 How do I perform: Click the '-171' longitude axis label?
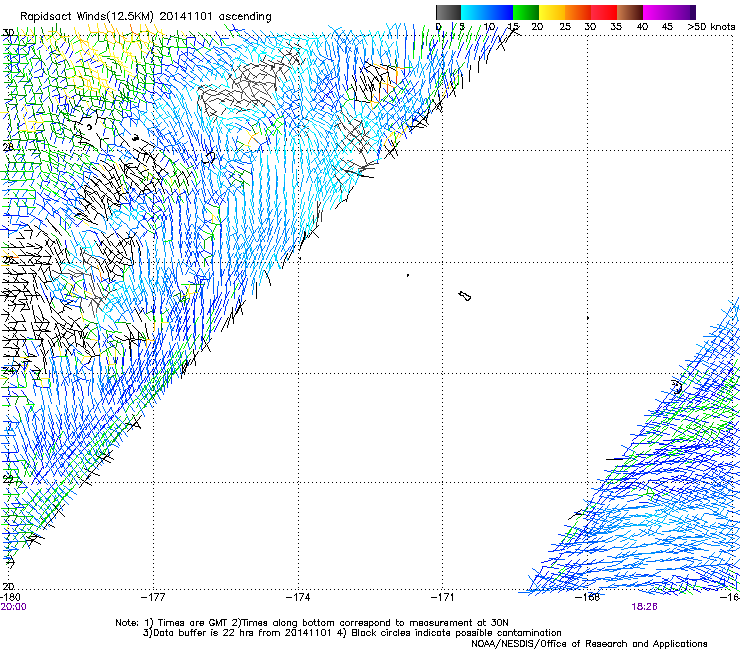(443, 597)
